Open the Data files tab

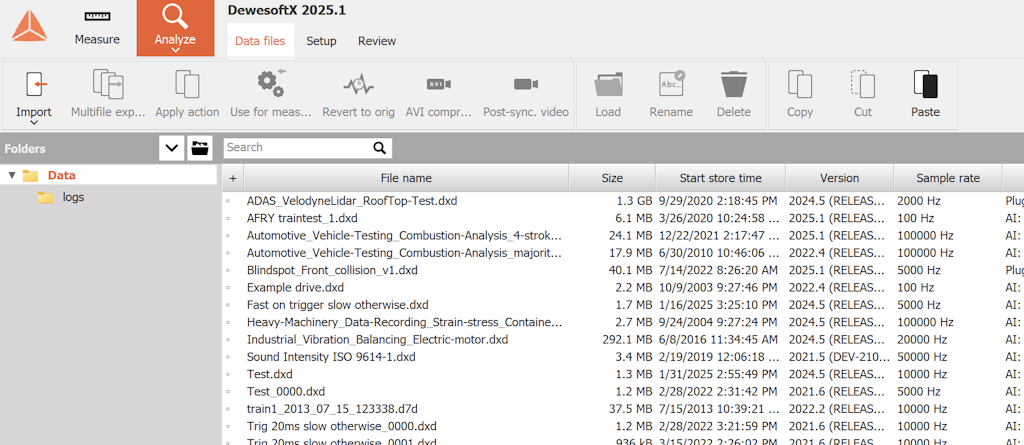[260, 41]
